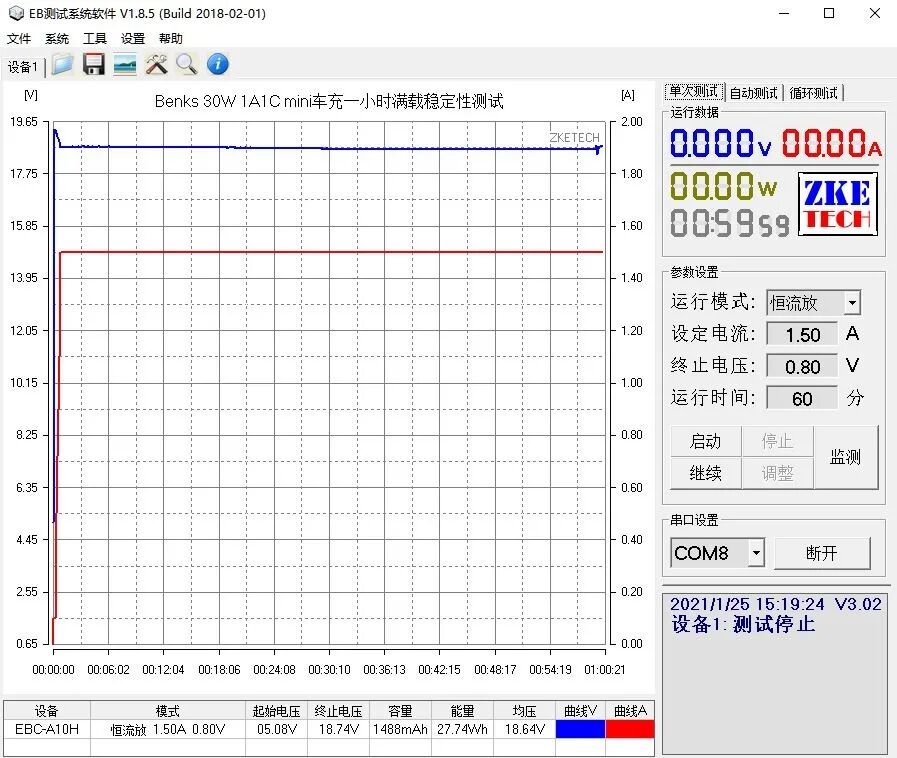Click the chart title Benks 30W text
This screenshot has width=897, height=758.
coord(329,101)
